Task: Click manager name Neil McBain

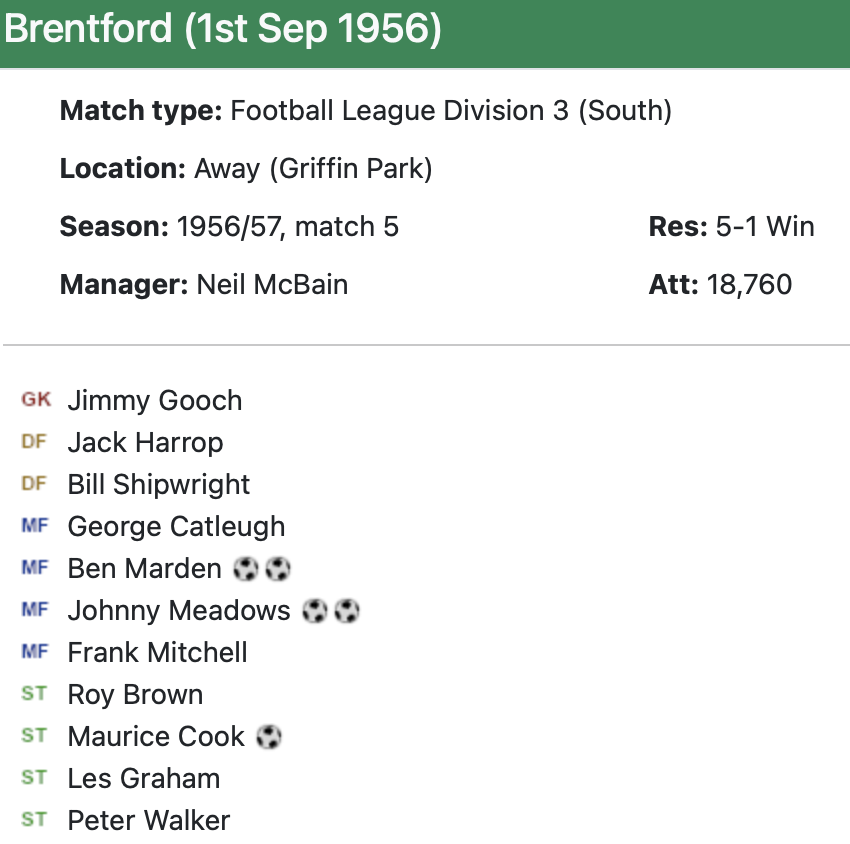Action: point(272,284)
